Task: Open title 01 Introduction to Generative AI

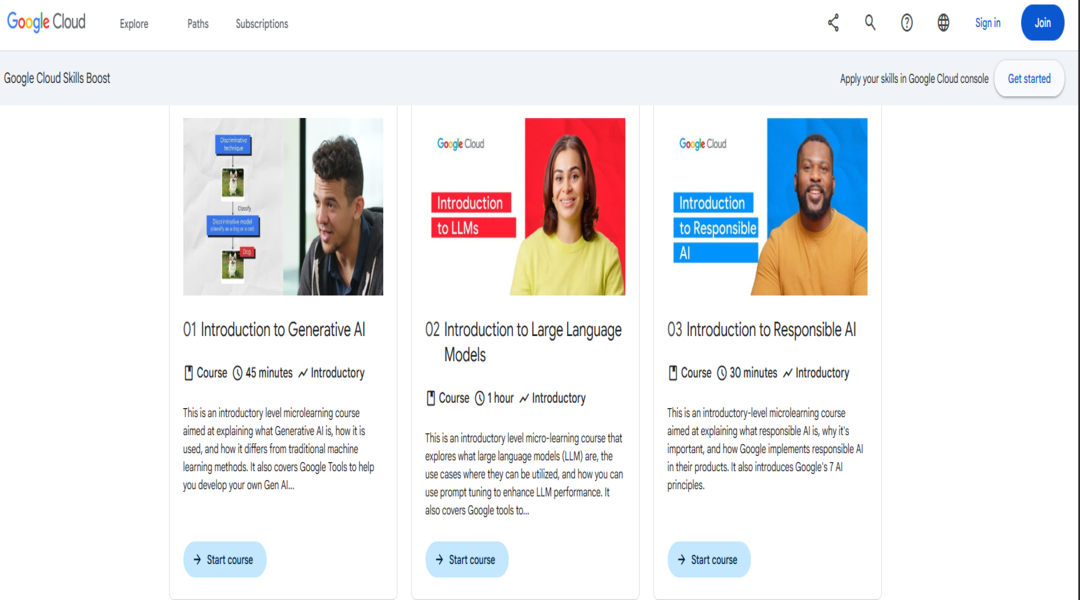Action: (274, 330)
